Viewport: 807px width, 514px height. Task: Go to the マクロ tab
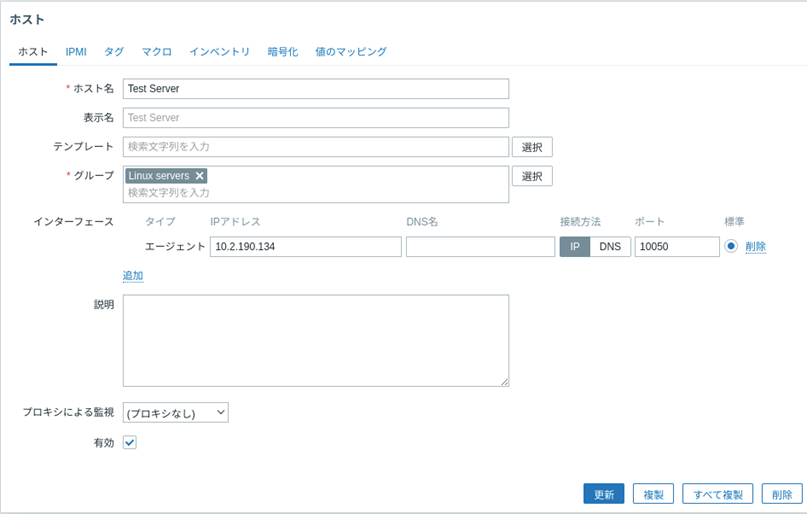[156, 51]
